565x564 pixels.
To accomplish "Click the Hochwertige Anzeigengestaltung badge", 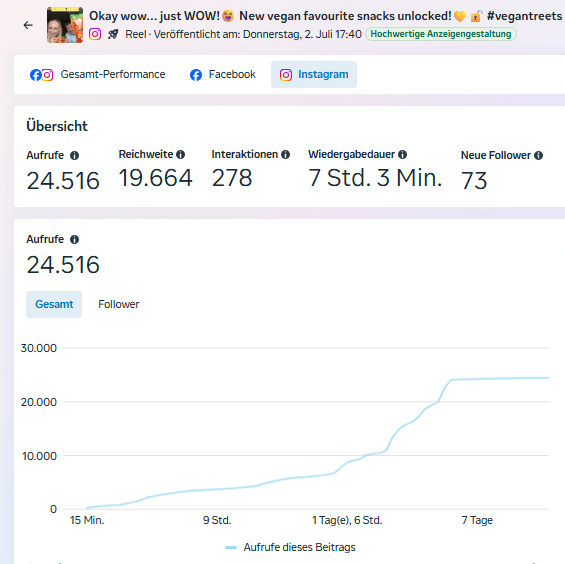I will coord(441,34).
